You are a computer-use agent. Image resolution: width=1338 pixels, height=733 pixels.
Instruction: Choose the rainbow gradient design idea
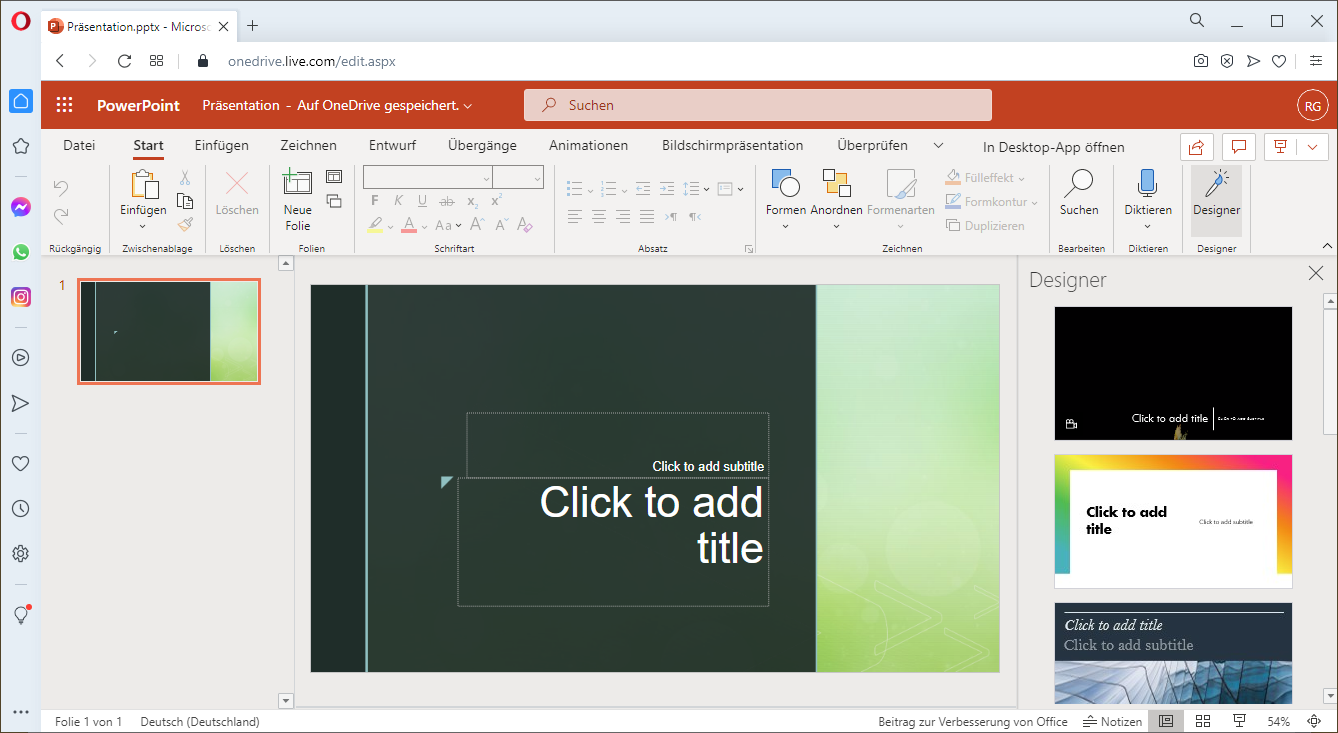(x=1173, y=521)
